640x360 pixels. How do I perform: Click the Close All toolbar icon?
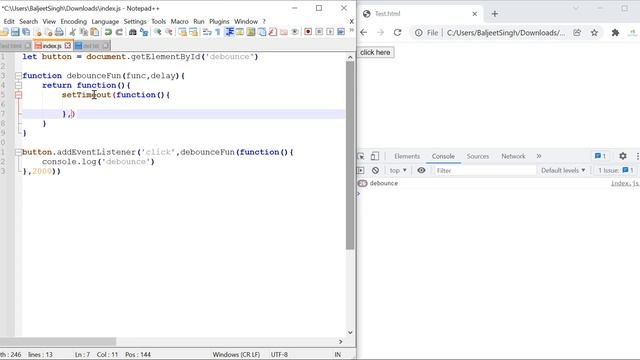coord(49,32)
